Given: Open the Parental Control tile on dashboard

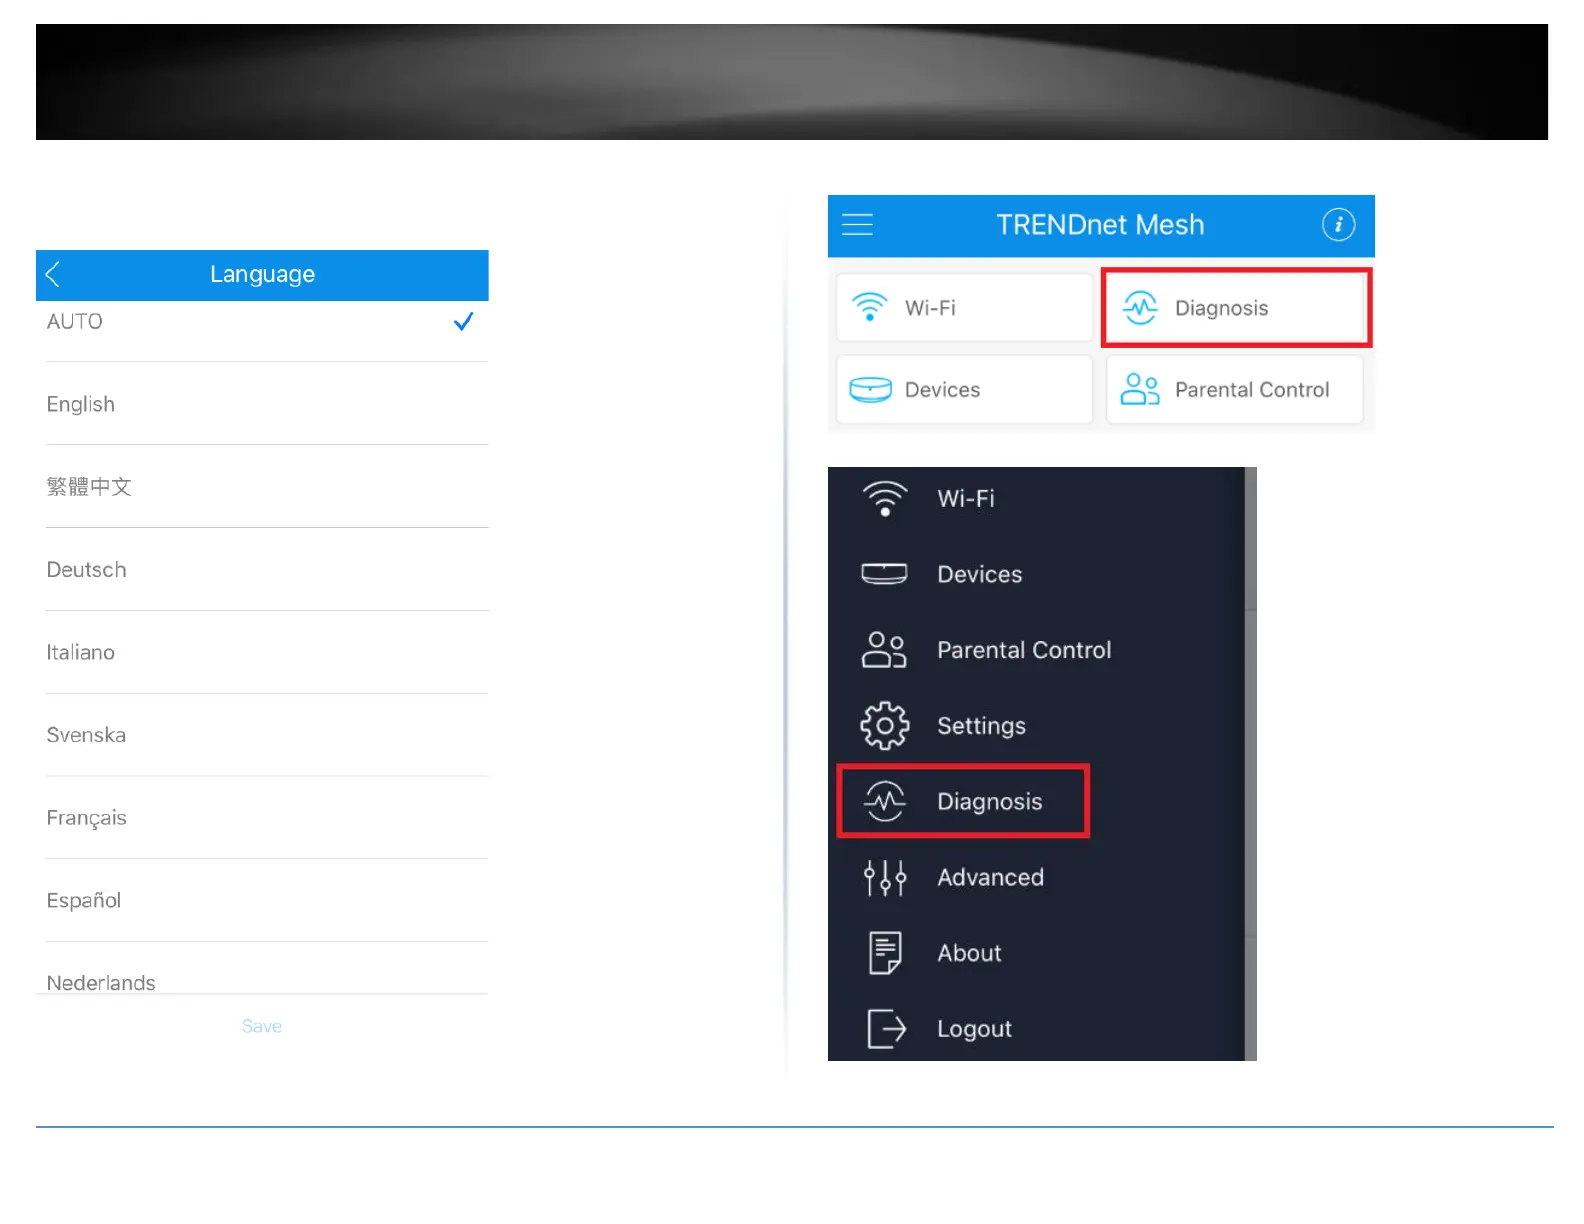Looking at the screenshot, I should point(1235,390).
